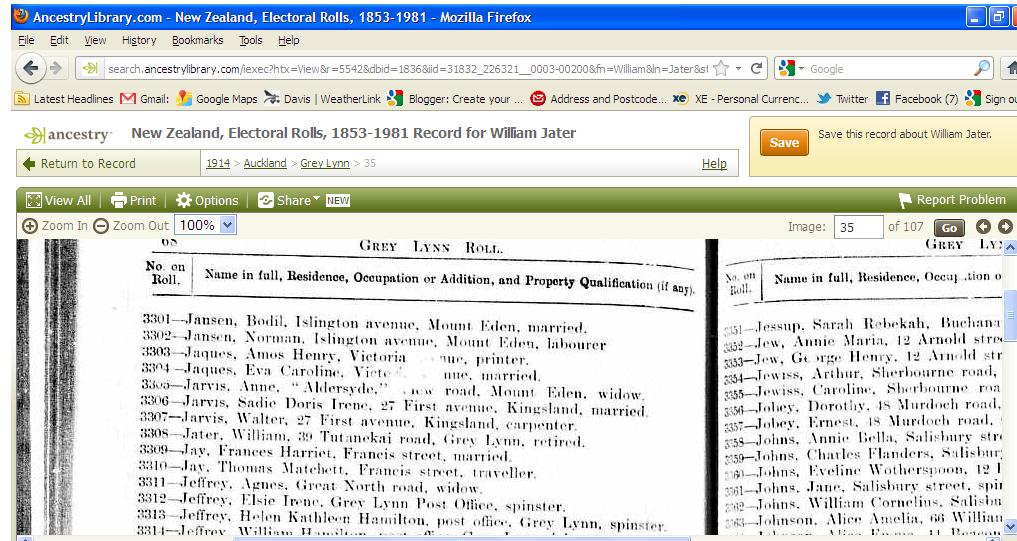The height and width of the screenshot is (541, 1017).
Task: Open the Latest Headlines bookmark
Action: 64,99
